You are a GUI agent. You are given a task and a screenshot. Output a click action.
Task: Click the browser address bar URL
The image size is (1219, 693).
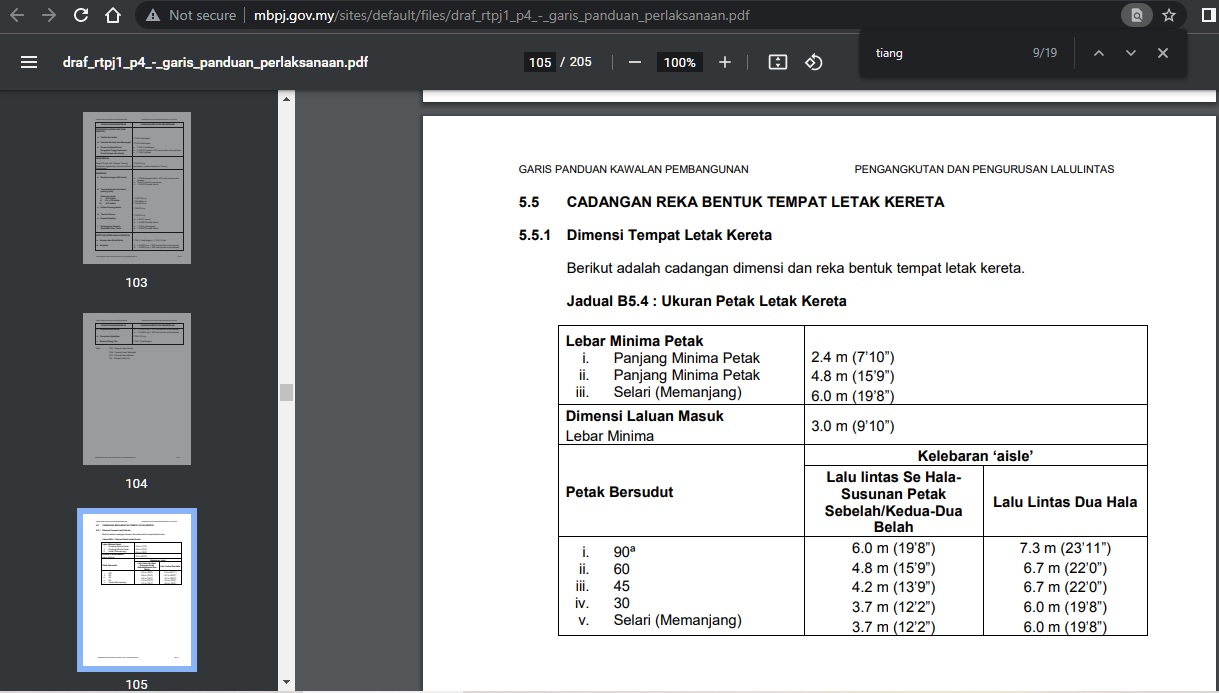(x=502, y=15)
